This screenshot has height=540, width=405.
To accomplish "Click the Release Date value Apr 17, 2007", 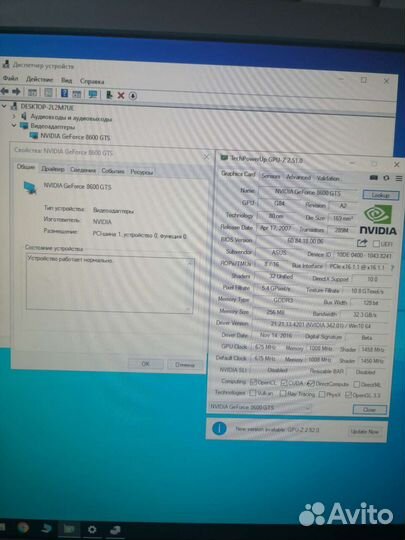I will [x=275, y=228].
